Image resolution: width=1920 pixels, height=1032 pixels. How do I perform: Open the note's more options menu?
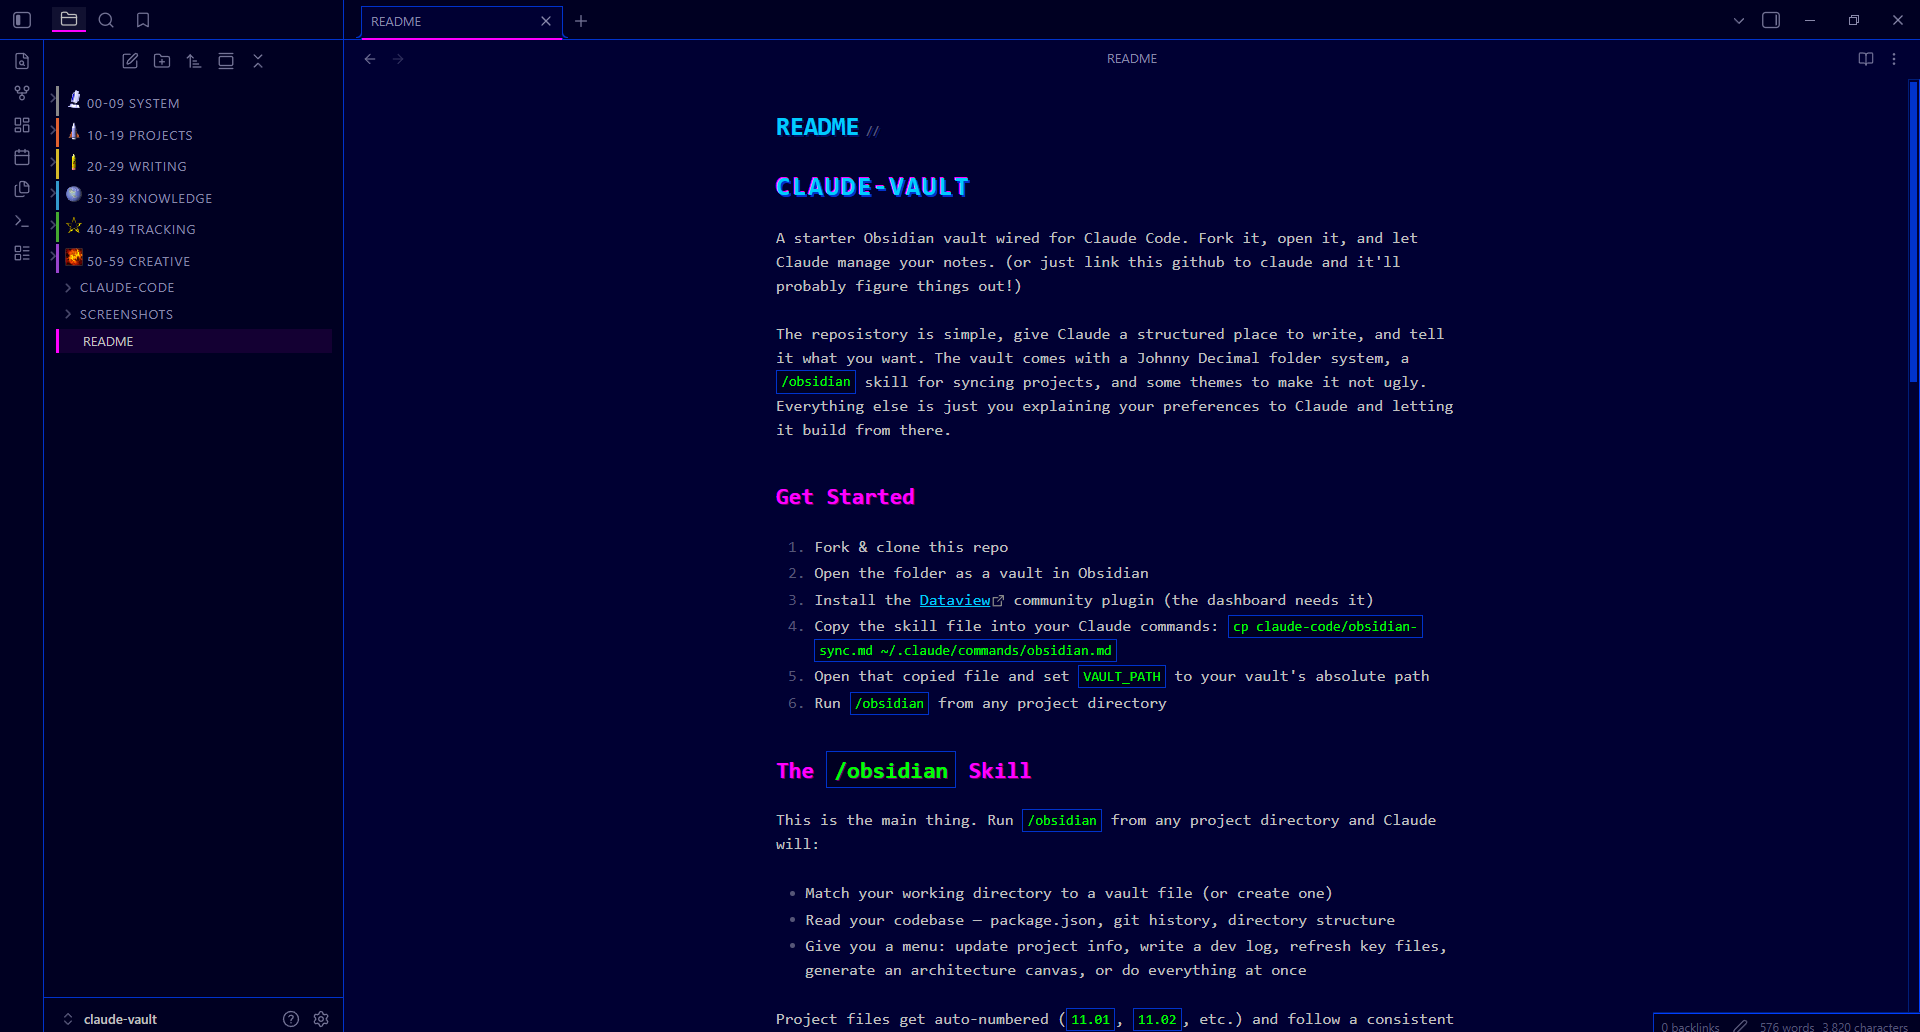[1894, 59]
